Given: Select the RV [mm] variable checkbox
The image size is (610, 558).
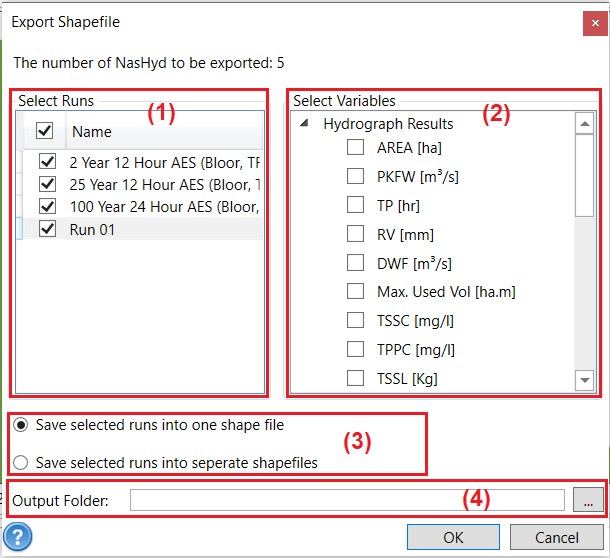Looking at the screenshot, I should click(x=355, y=234).
